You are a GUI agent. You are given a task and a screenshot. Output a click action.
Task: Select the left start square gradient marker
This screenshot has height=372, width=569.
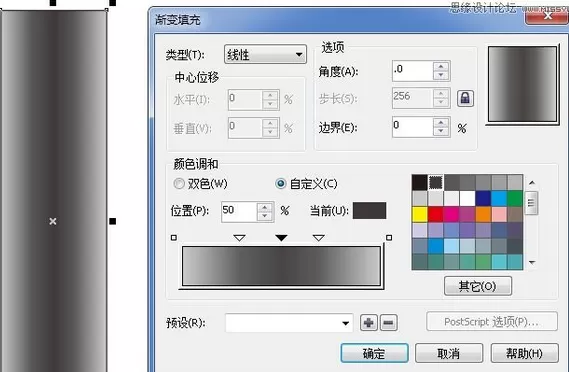pyautogui.click(x=174, y=238)
